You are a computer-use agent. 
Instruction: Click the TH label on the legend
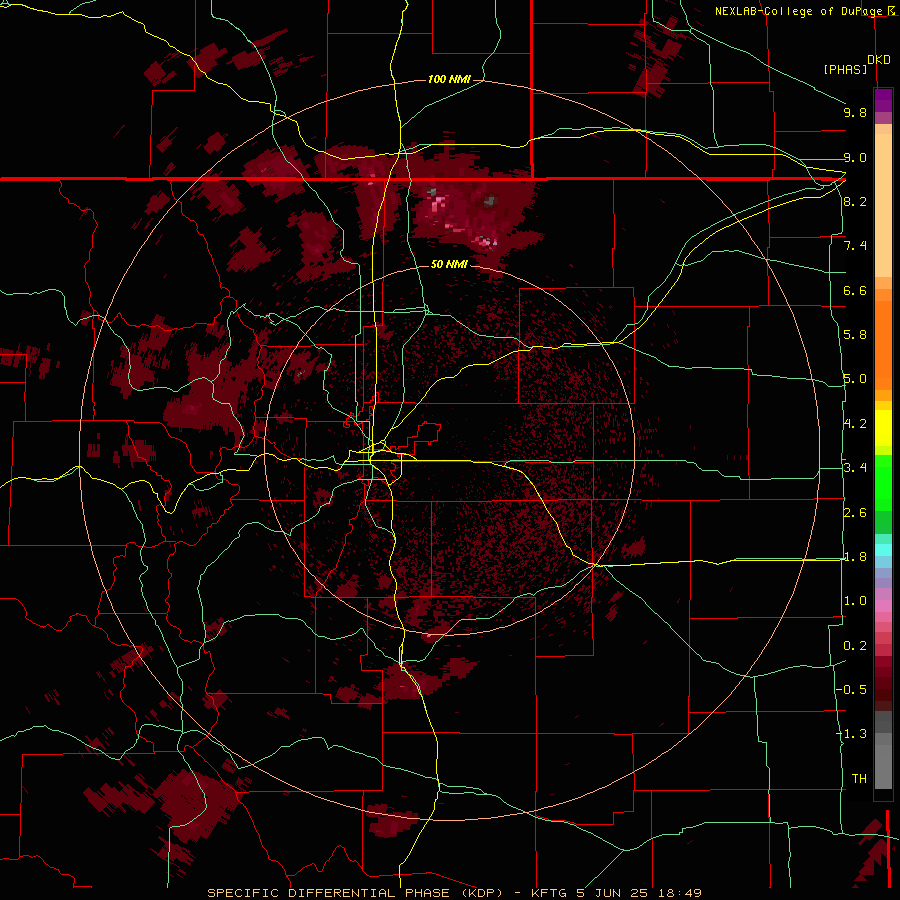click(x=859, y=779)
